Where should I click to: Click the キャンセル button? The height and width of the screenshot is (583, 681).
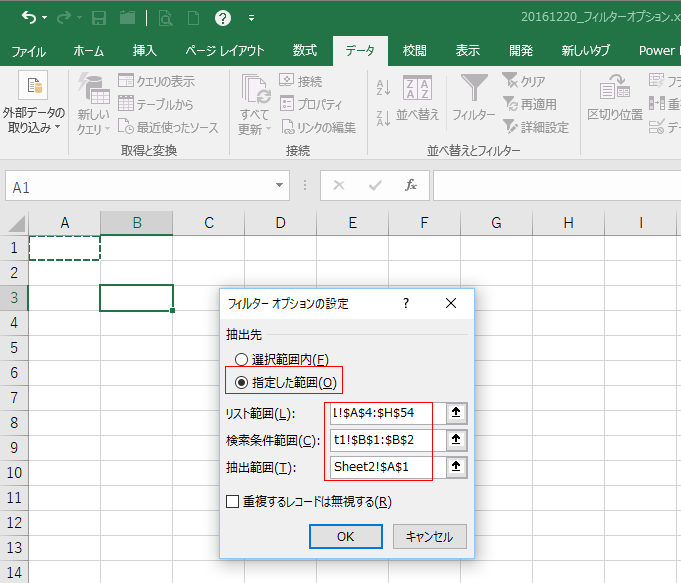(x=429, y=537)
